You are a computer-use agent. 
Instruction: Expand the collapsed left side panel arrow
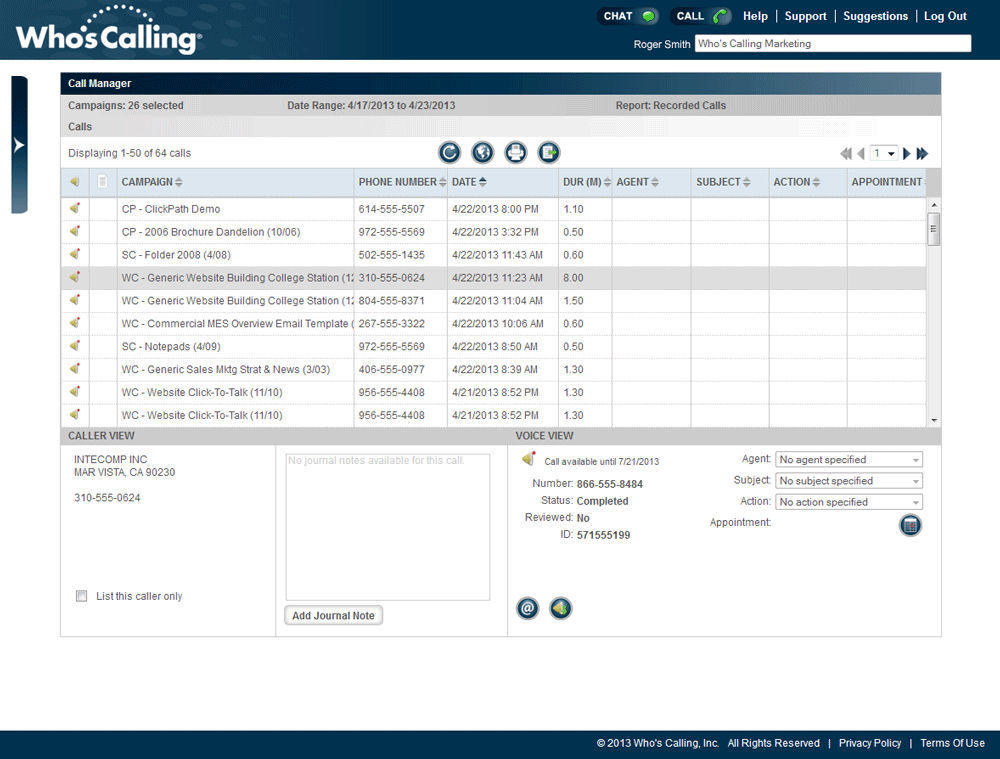point(19,145)
